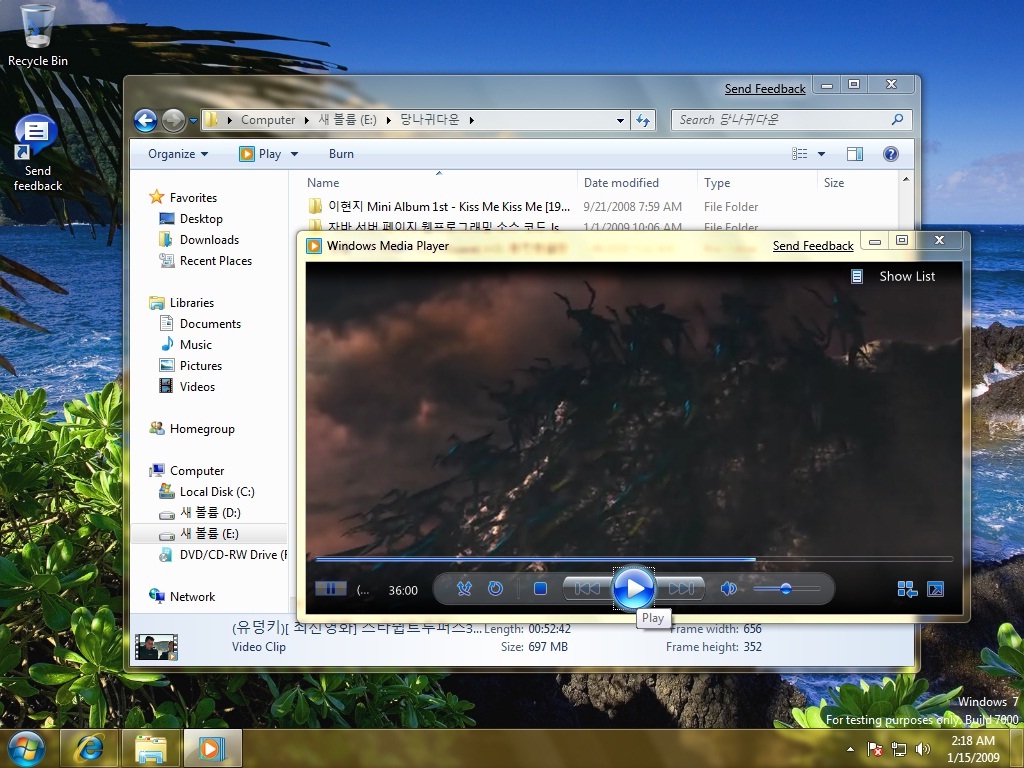
Task: Expand the Play button dropdown arrow
Action: pyautogui.click(x=295, y=154)
